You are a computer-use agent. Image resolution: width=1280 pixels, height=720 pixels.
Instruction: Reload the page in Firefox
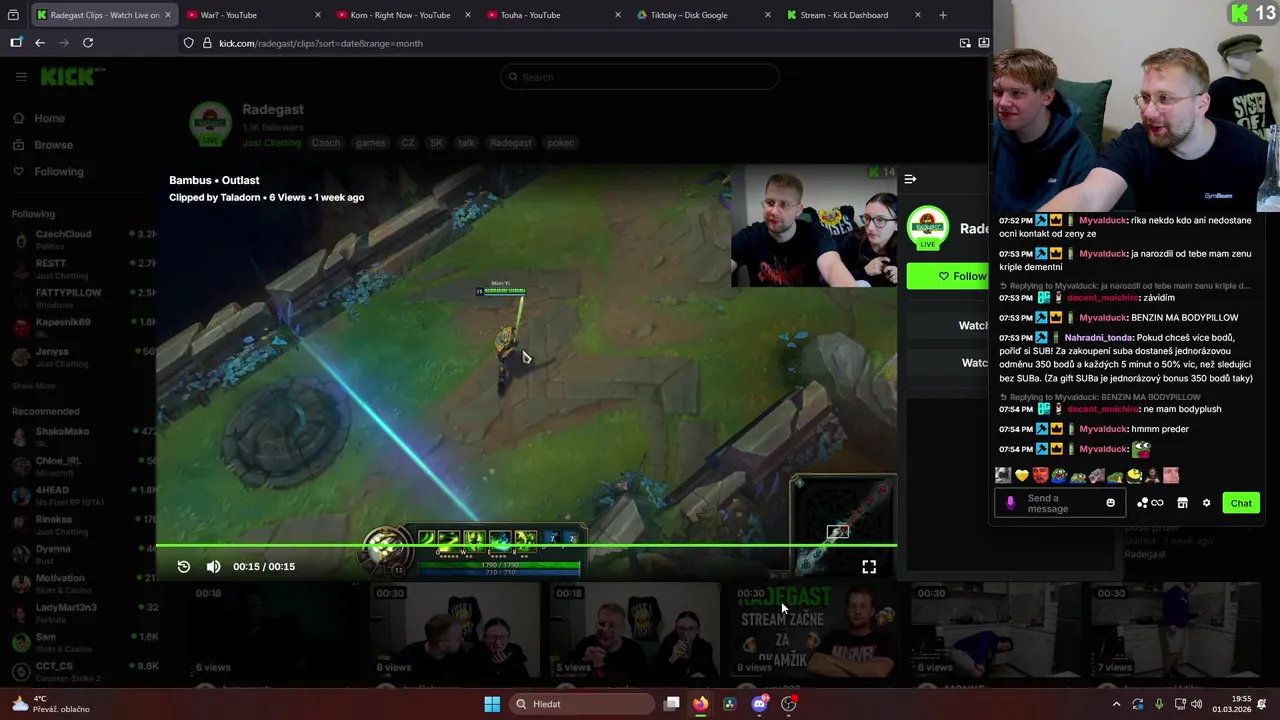tap(88, 43)
